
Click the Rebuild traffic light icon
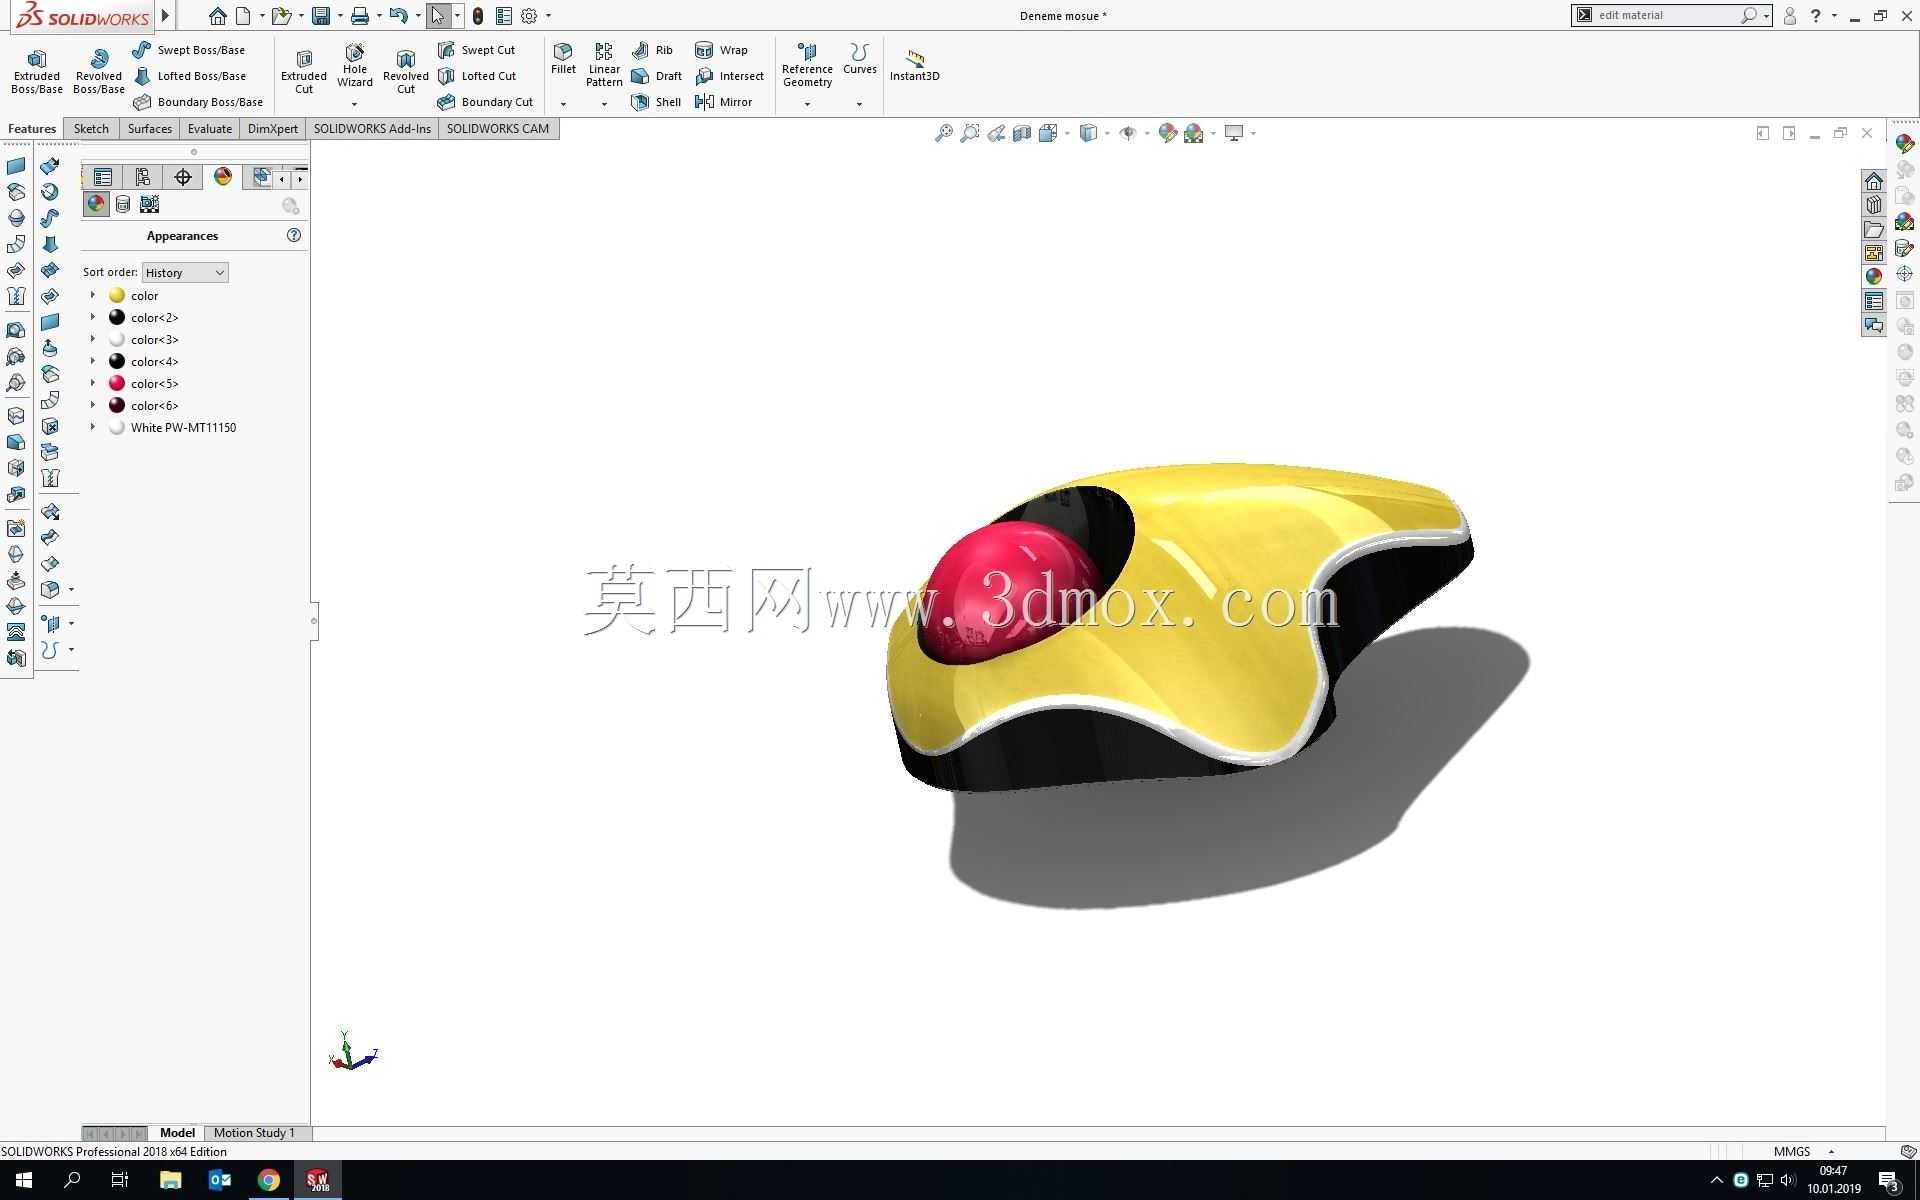(478, 16)
